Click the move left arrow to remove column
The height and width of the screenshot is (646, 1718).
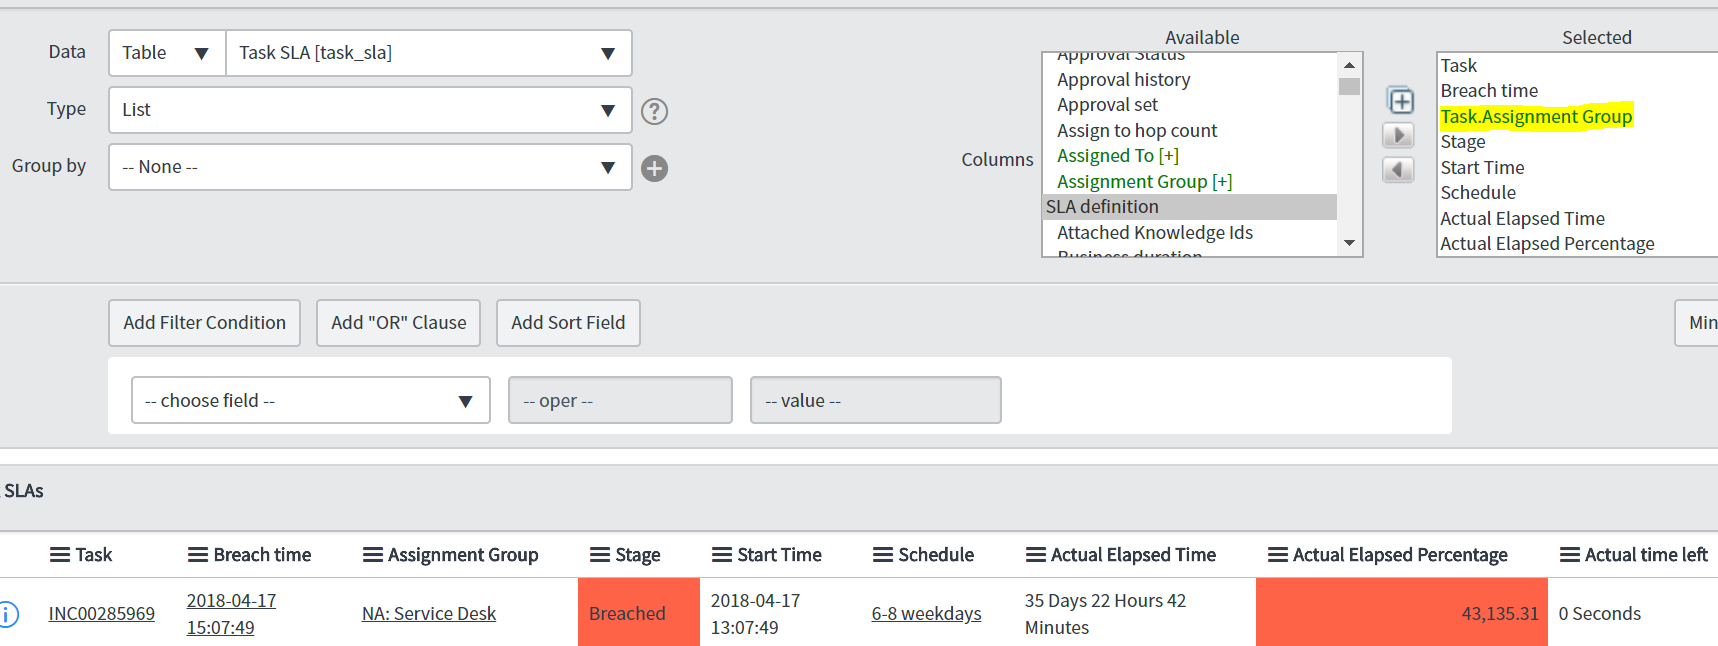[1398, 170]
